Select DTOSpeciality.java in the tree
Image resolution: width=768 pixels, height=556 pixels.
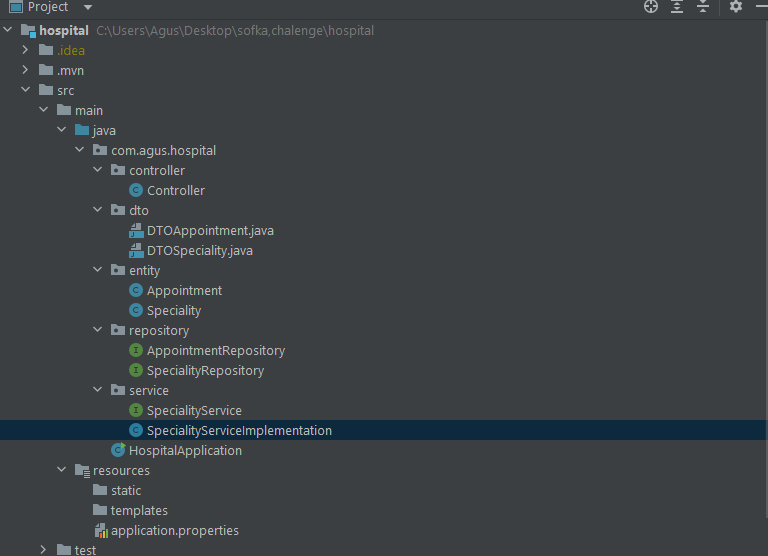coord(200,251)
